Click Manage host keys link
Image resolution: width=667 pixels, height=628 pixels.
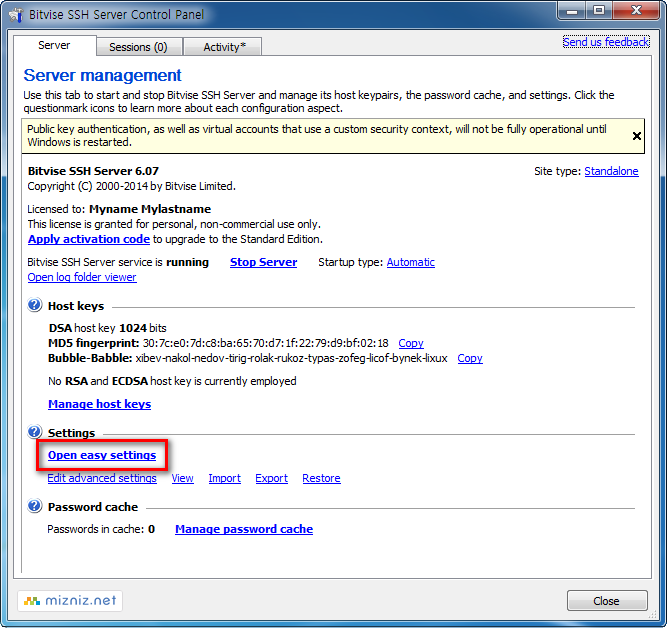(100, 404)
